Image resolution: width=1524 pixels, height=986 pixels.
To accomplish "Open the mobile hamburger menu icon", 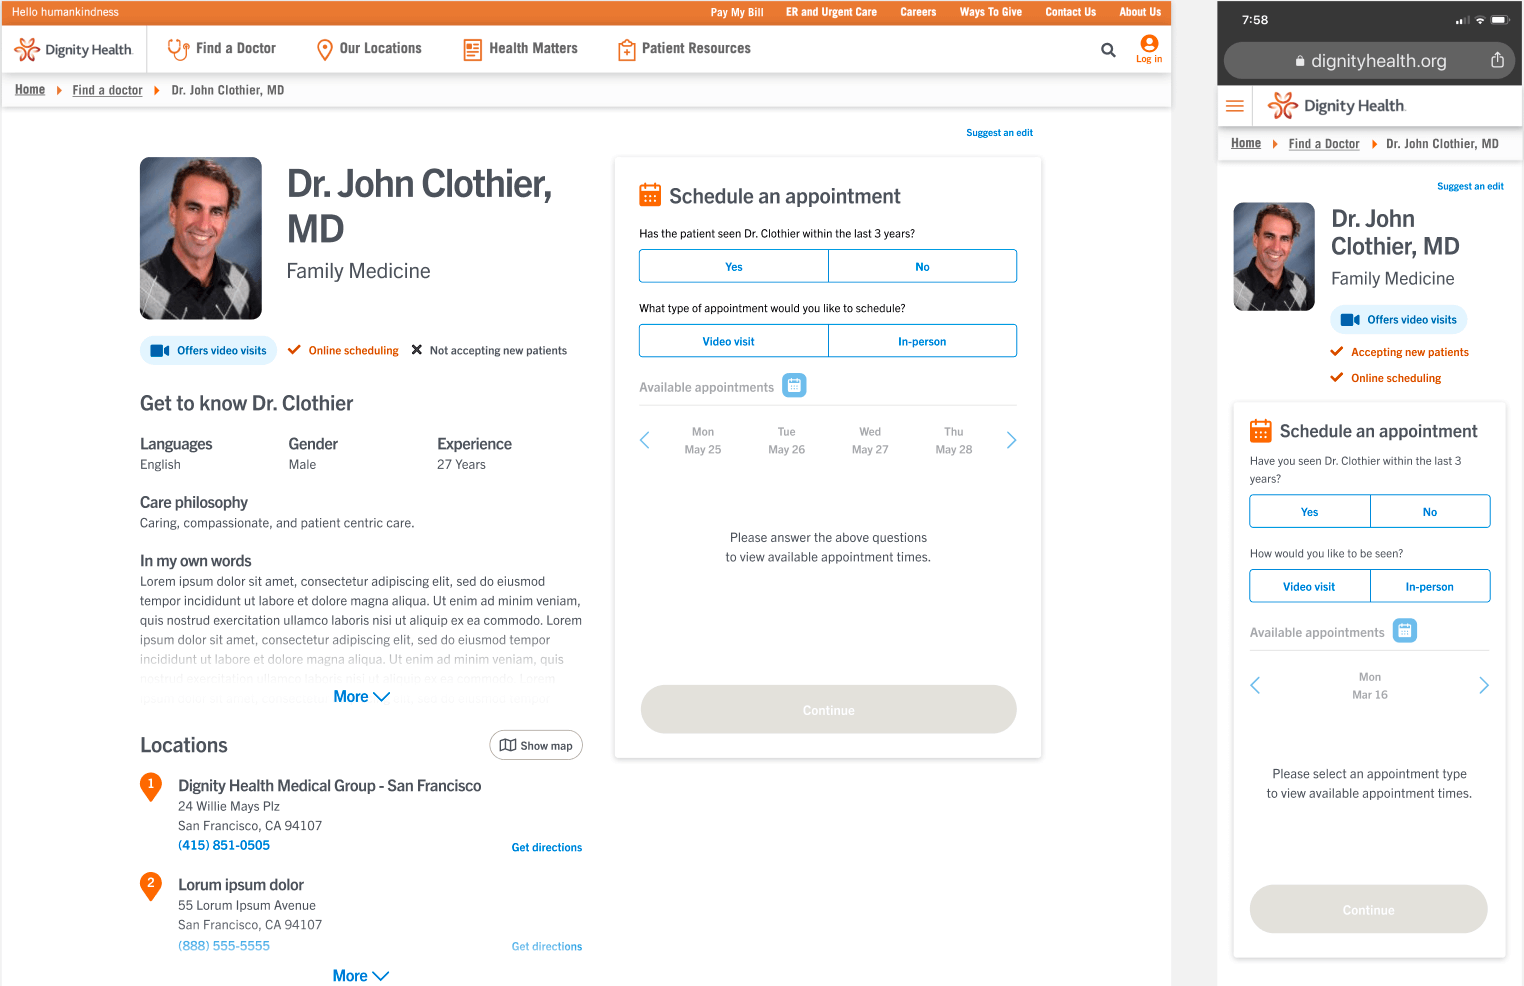I will click(x=1235, y=106).
